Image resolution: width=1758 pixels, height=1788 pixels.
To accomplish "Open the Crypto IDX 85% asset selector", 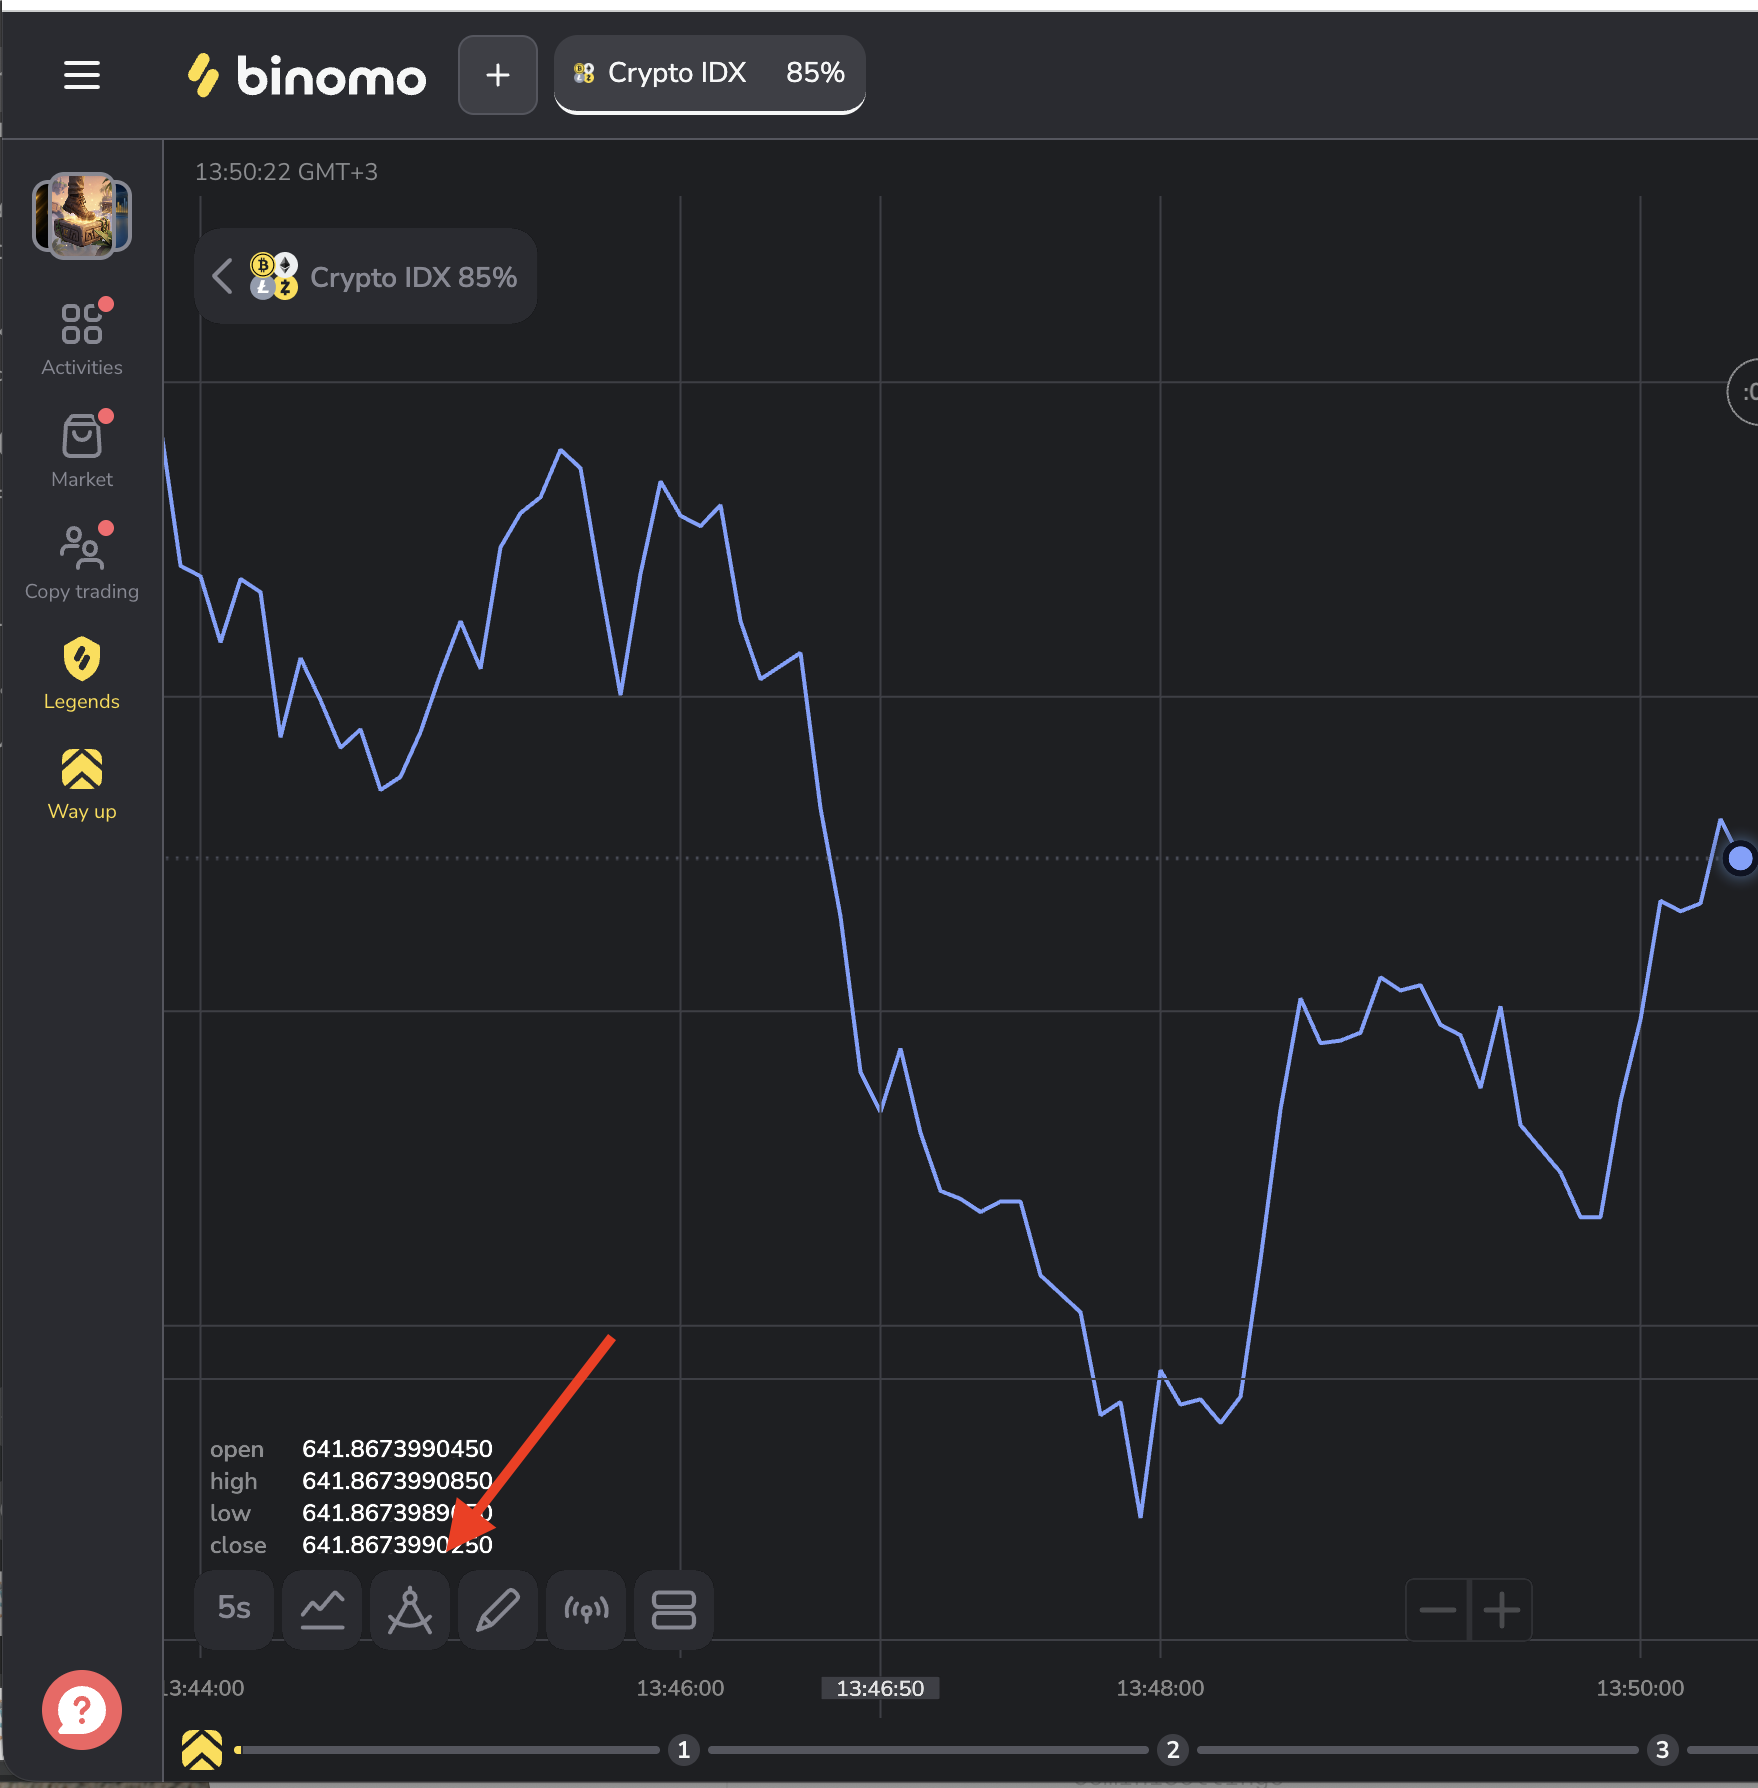I will [366, 276].
